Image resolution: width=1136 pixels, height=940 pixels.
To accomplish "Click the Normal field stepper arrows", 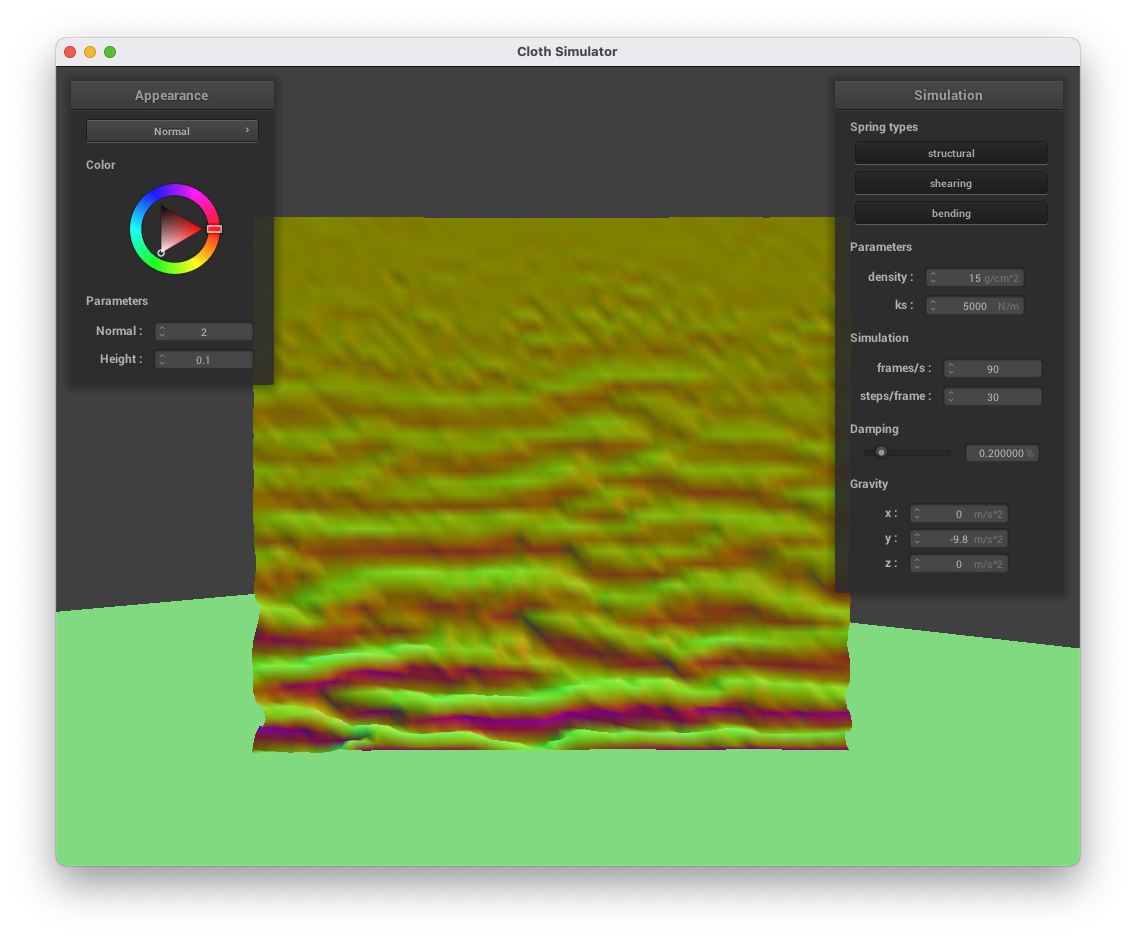I will (x=162, y=332).
